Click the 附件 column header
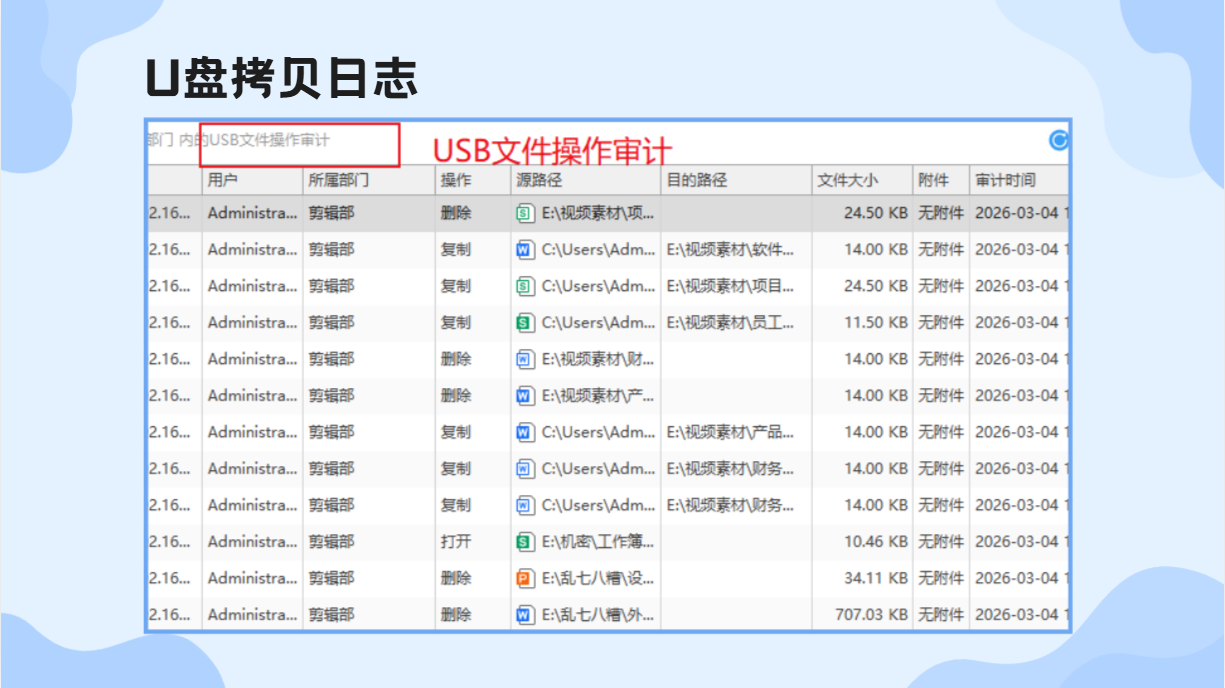Image resolution: width=1225 pixels, height=688 pixels. (941, 180)
